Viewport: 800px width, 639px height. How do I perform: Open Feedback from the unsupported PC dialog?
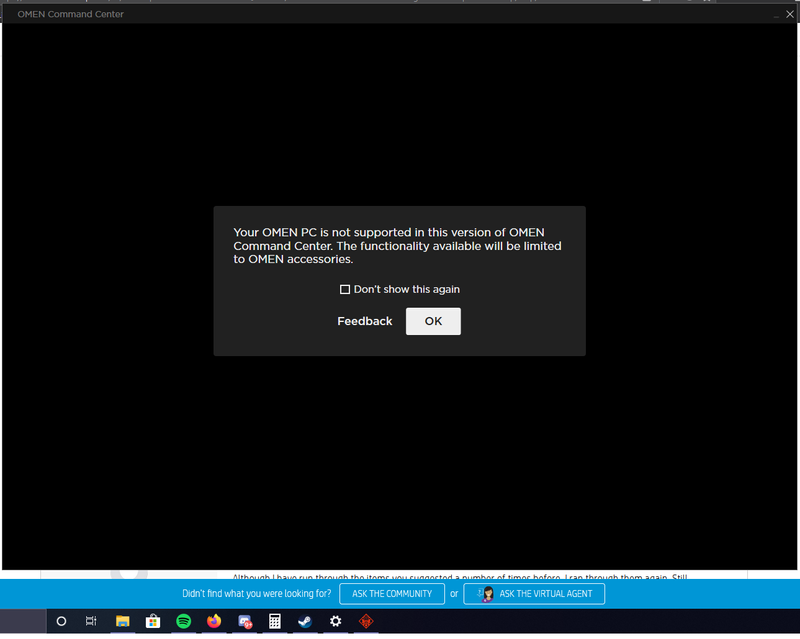click(365, 321)
